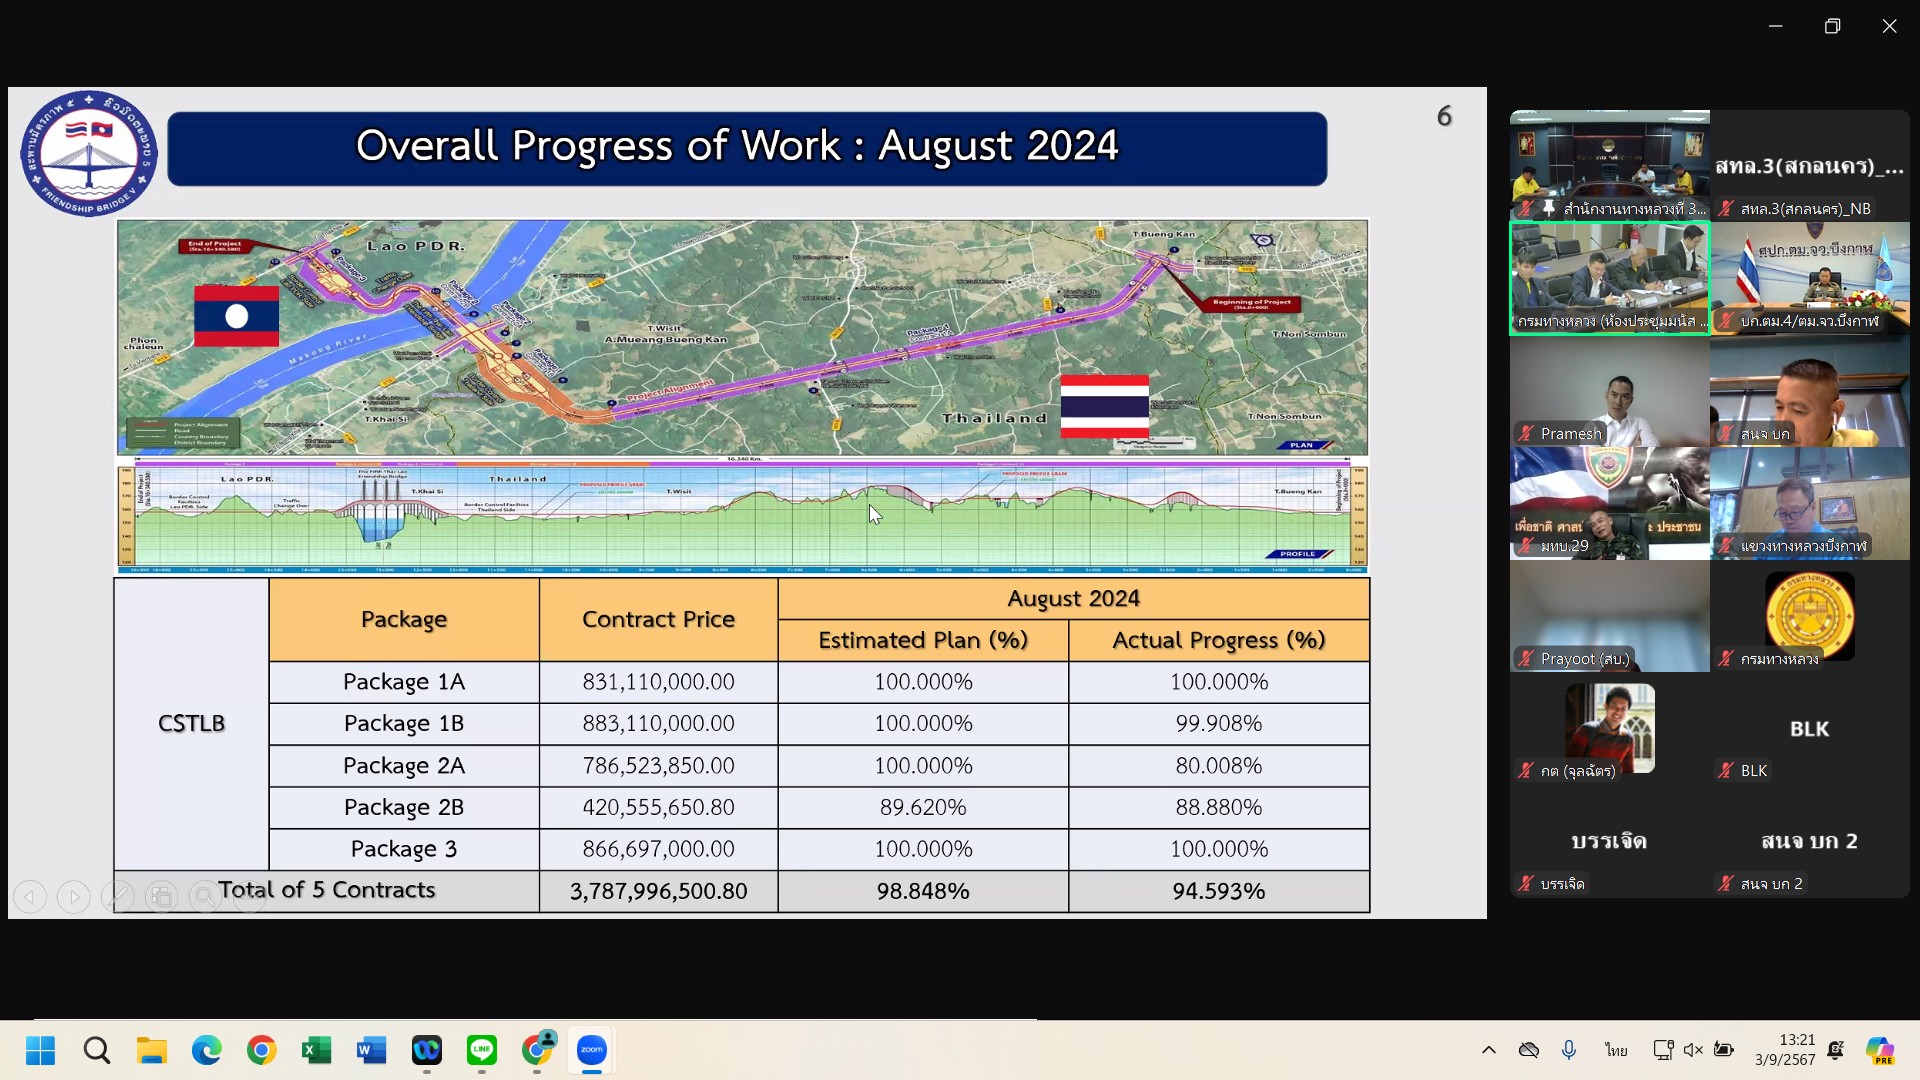Screen dimensions: 1920x1080
Task: Expand the hidden system tray icons chevron
Action: [x=1488, y=1050]
